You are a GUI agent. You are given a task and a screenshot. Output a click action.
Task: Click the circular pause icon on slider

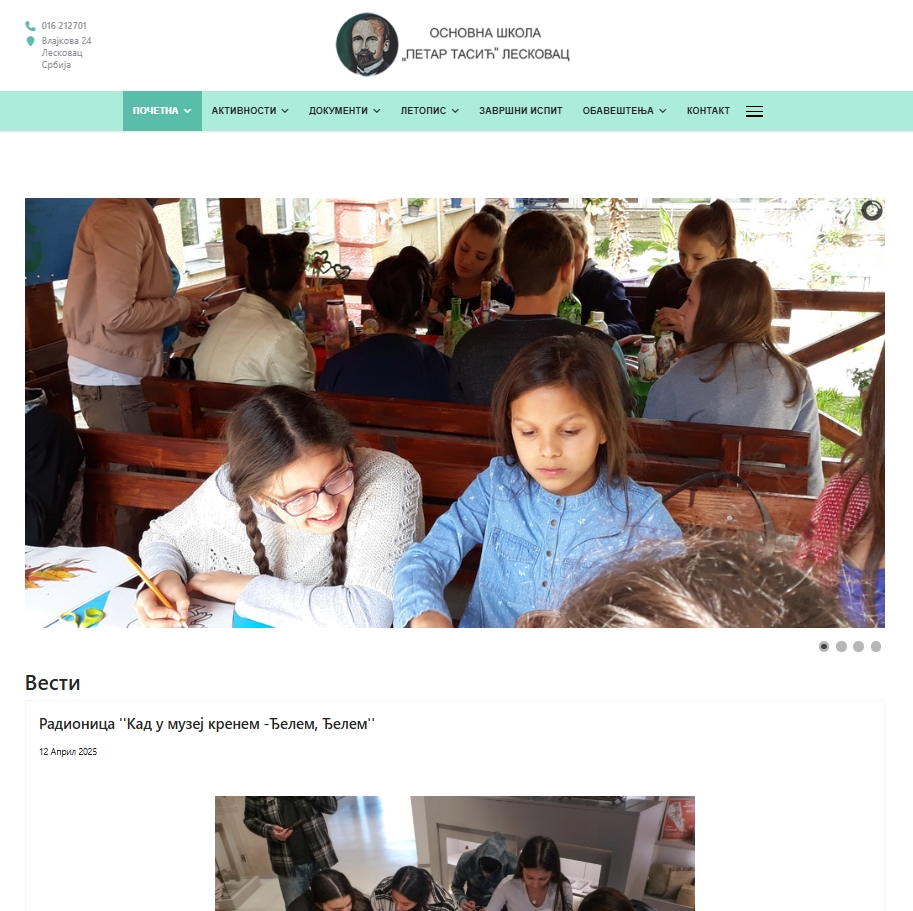pyautogui.click(x=871, y=210)
